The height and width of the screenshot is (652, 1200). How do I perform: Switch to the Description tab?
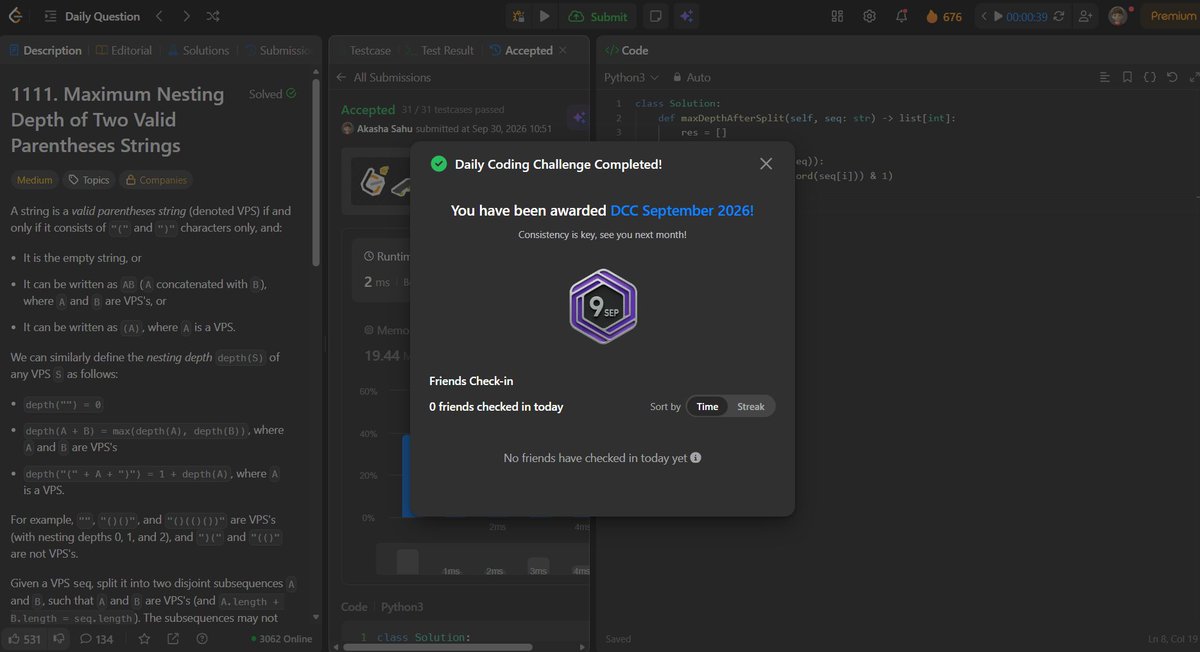click(46, 50)
